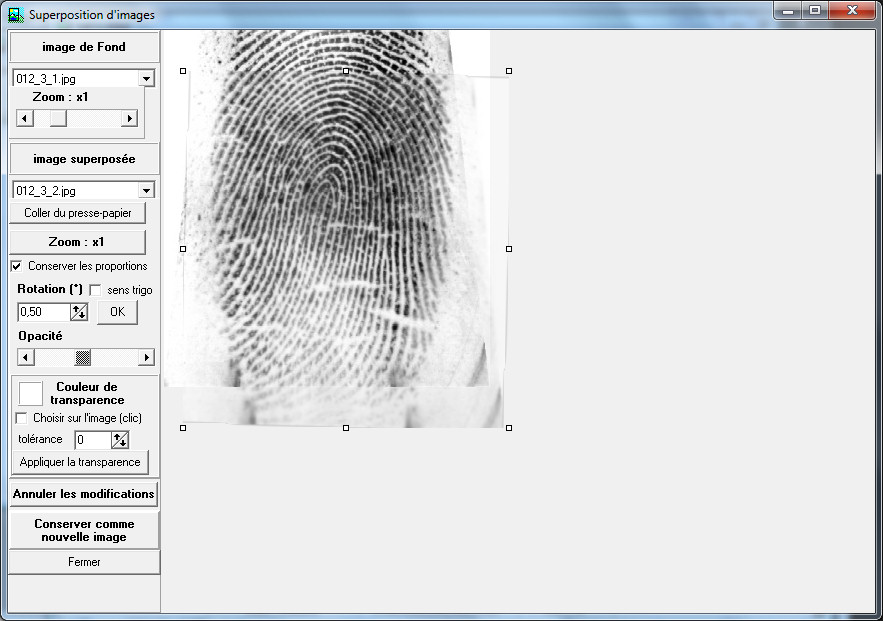Click the 'image de Fond' button
Viewport: 883px width, 621px height.
(84, 47)
